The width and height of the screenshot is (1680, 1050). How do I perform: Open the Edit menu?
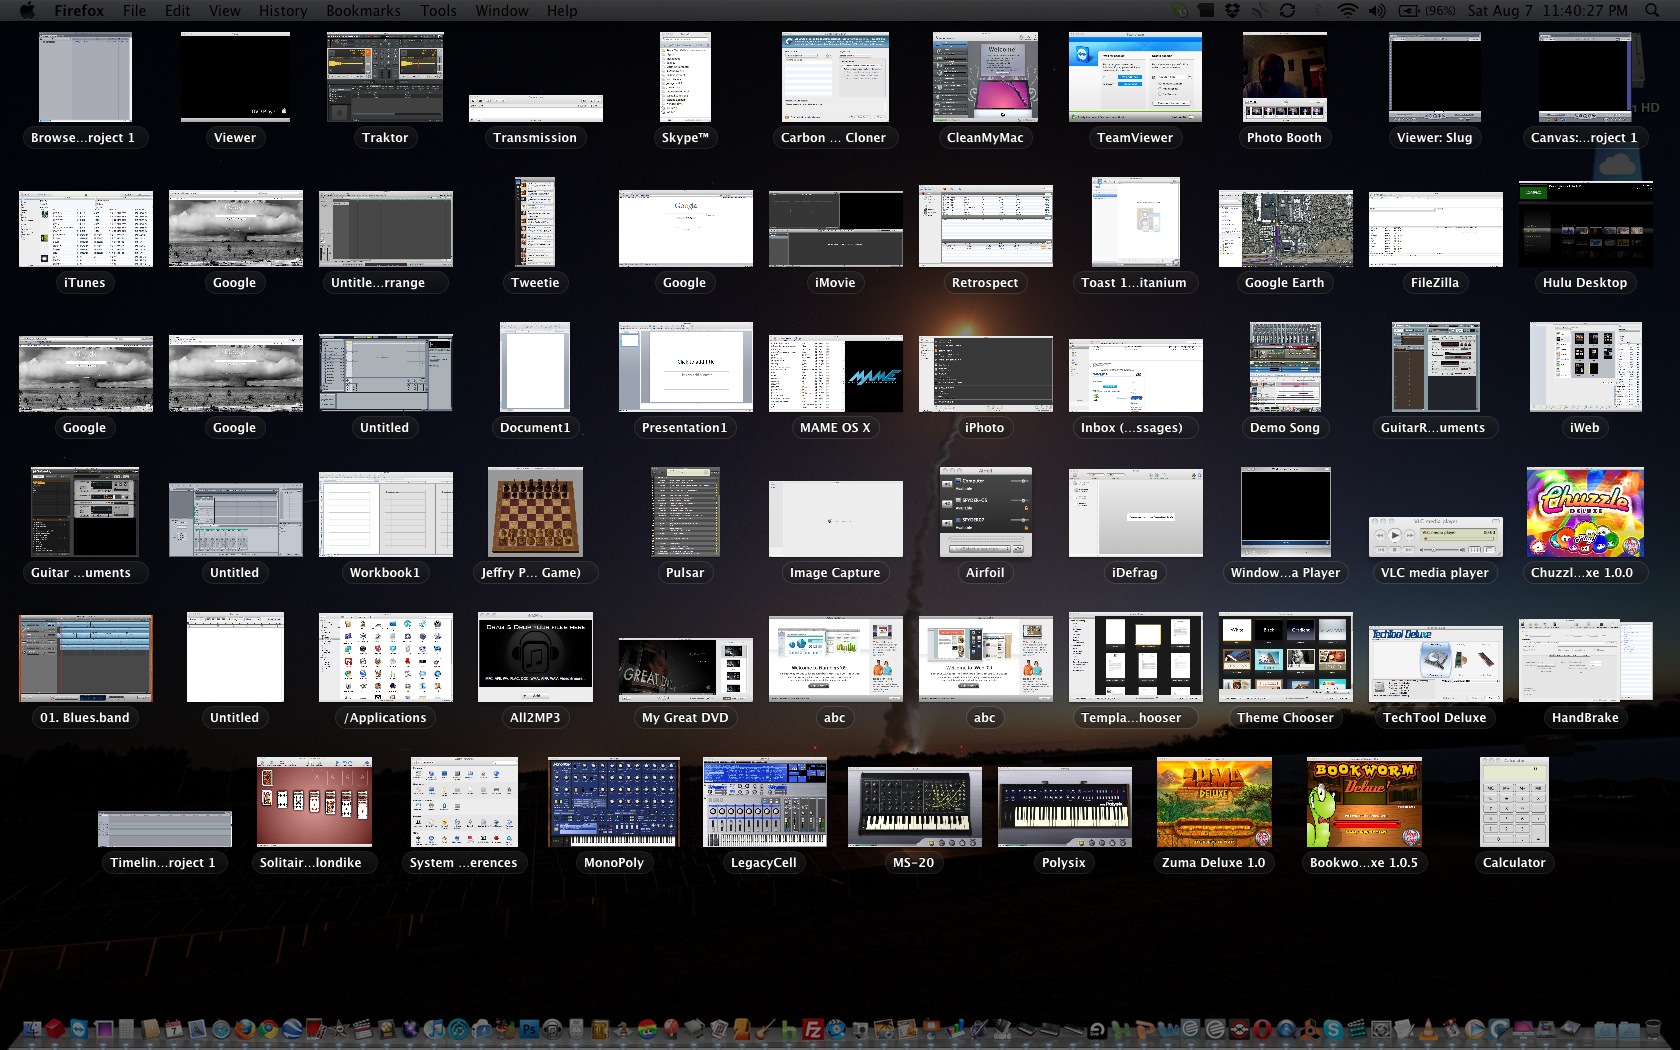pyautogui.click(x=178, y=10)
